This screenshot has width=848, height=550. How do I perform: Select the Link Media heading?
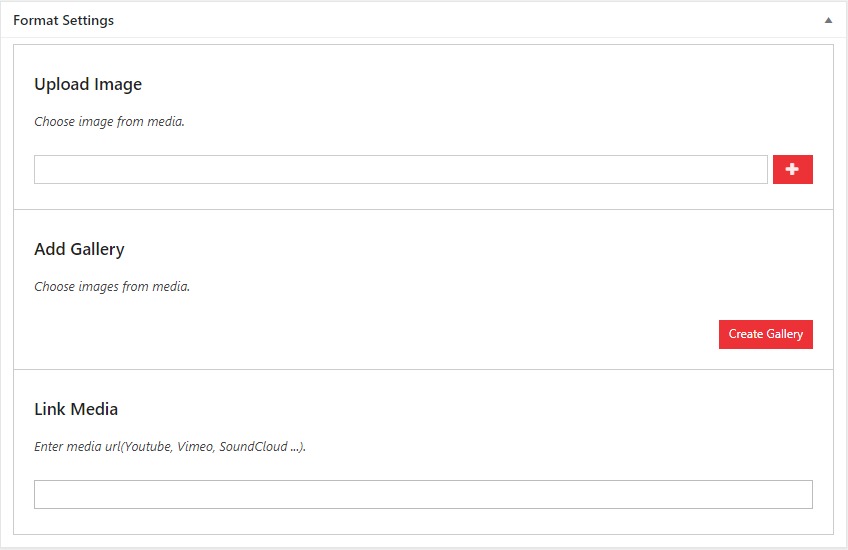tap(76, 409)
